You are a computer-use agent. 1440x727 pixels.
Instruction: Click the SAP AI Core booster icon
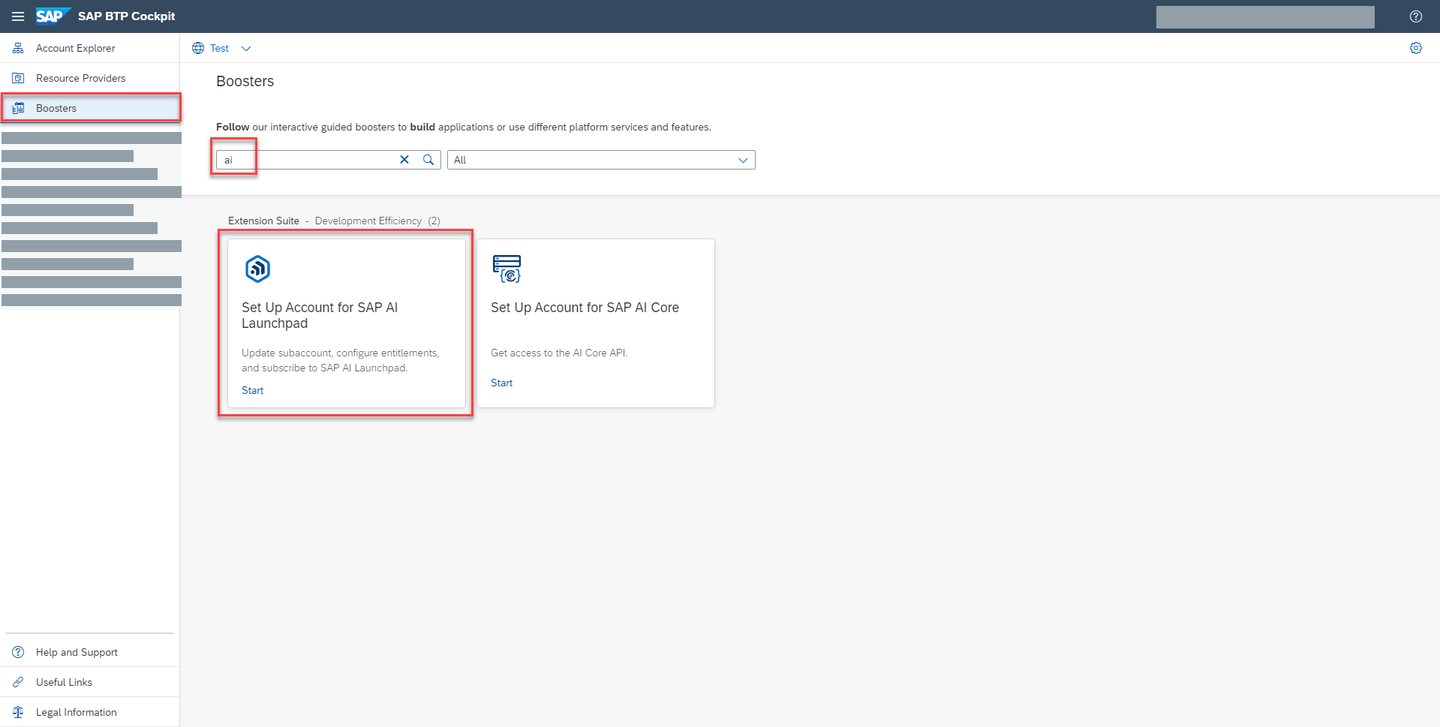pyautogui.click(x=507, y=269)
